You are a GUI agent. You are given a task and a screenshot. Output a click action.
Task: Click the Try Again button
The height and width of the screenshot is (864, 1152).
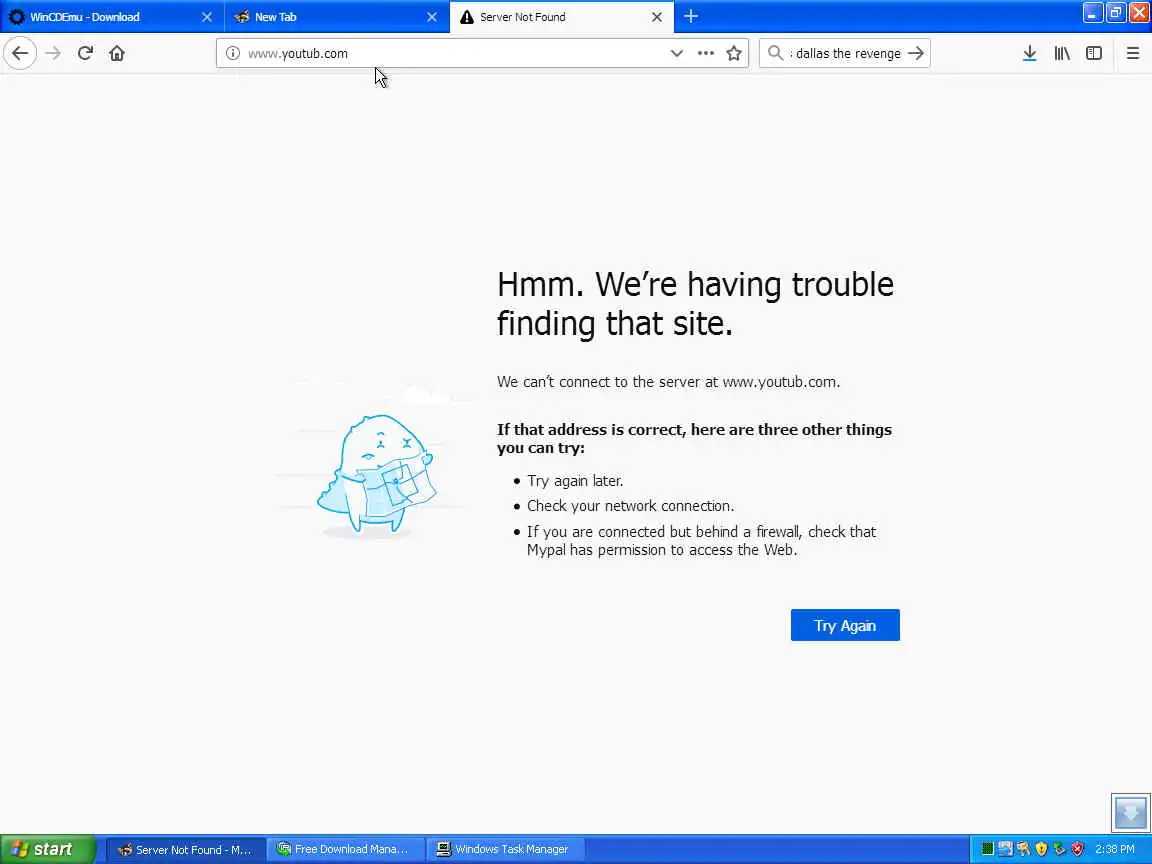[x=845, y=625]
